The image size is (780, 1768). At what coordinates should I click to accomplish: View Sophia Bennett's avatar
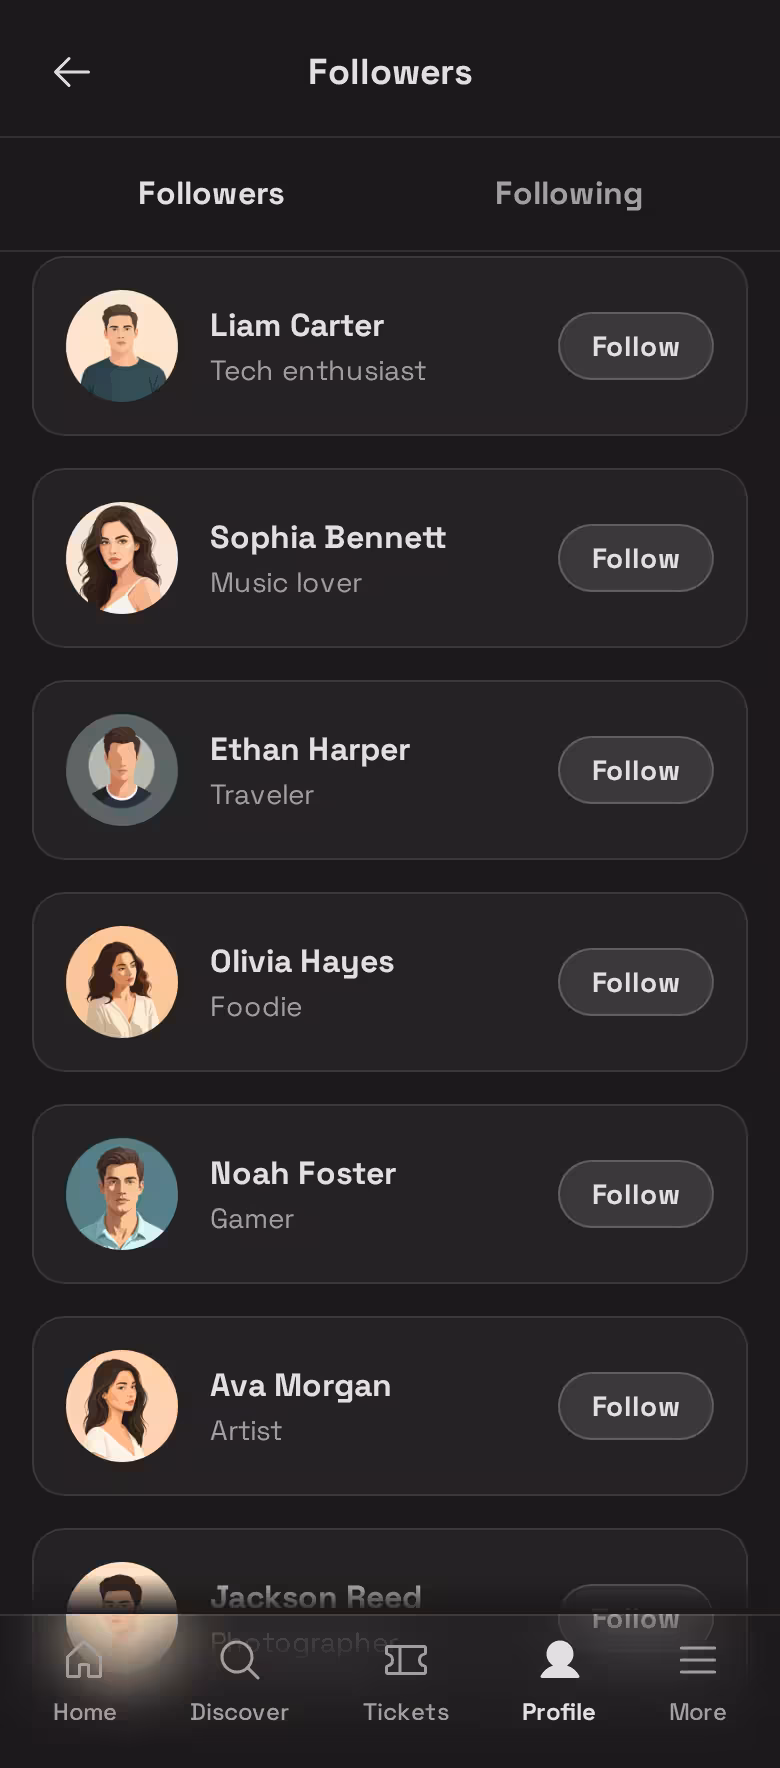tap(122, 558)
